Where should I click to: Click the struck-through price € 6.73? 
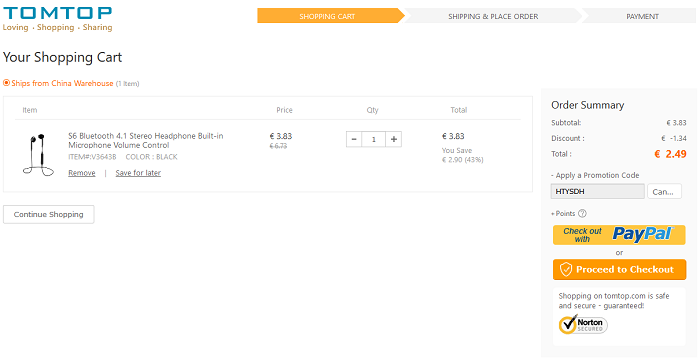point(279,146)
